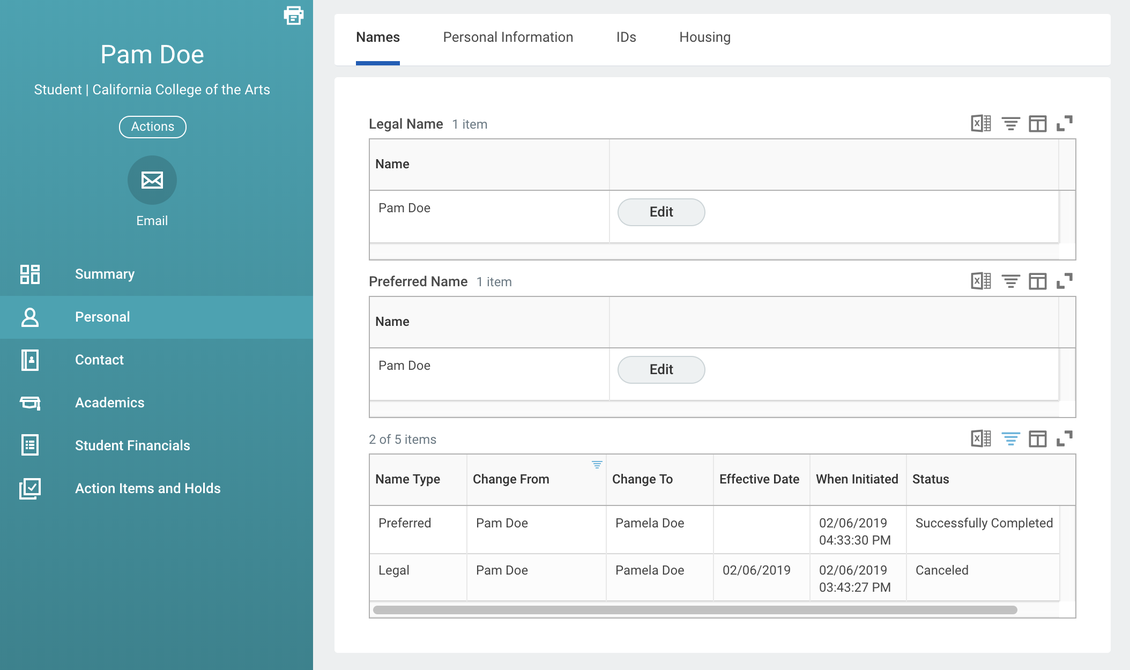This screenshot has width=1130, height=670.
Task: Open the Personal Information tab
Action: (x=508, y=37)
